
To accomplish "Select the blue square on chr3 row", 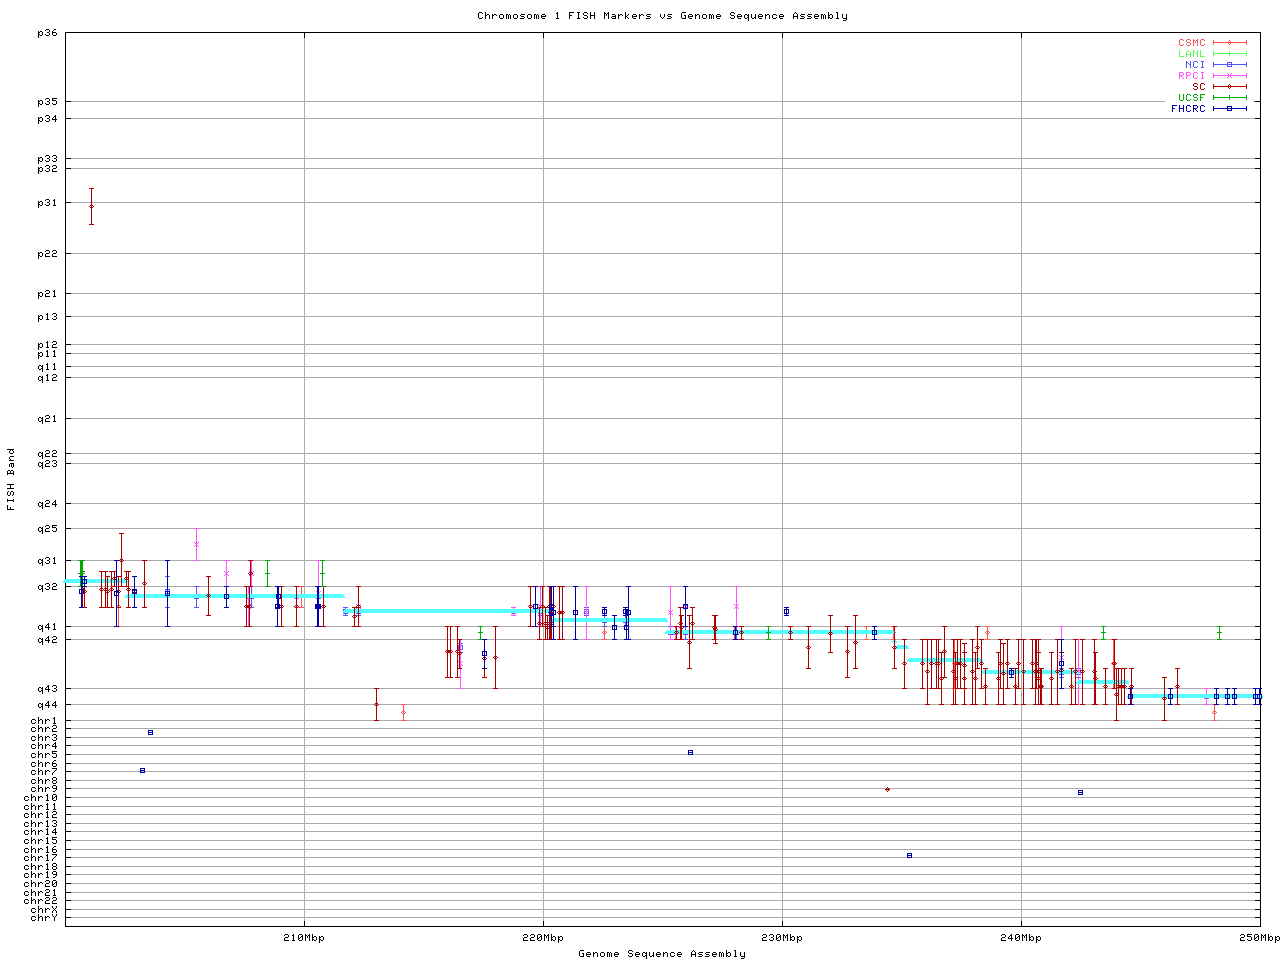I will [150, 733].
